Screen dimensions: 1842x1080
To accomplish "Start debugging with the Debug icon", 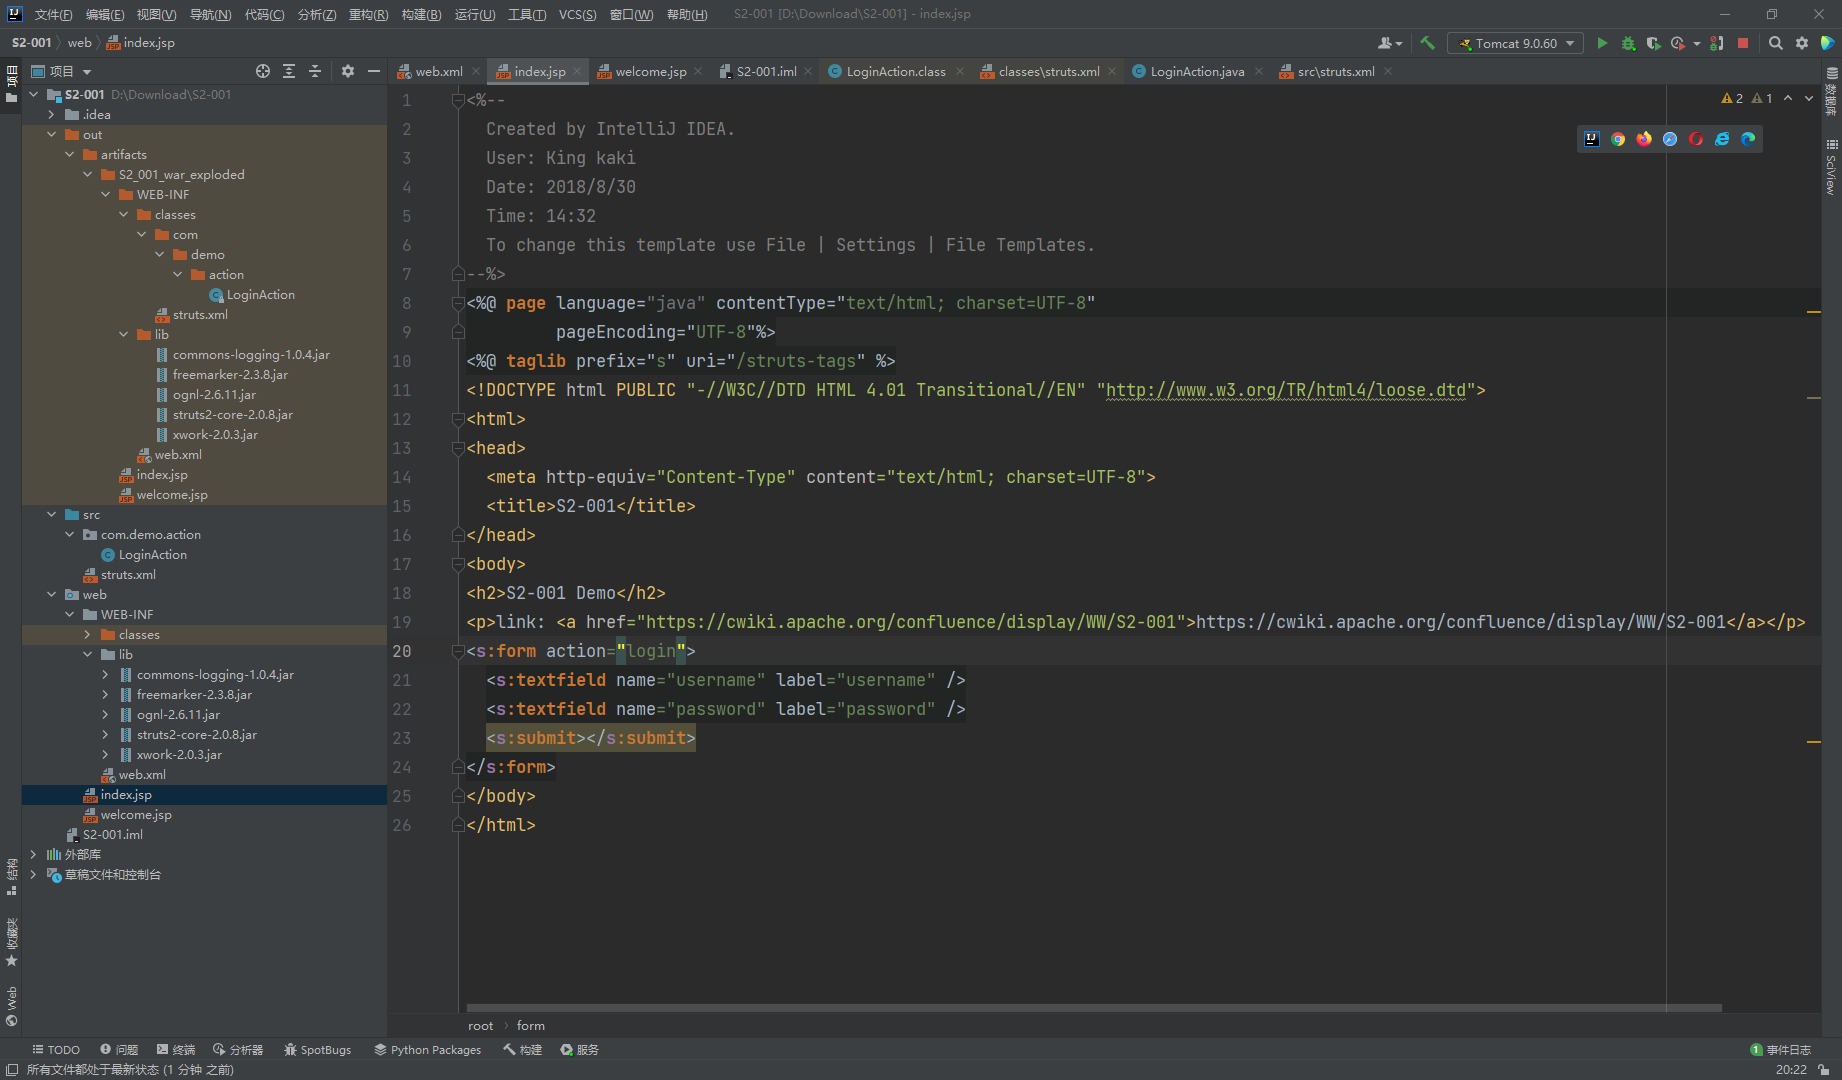I will (1627, 43).
